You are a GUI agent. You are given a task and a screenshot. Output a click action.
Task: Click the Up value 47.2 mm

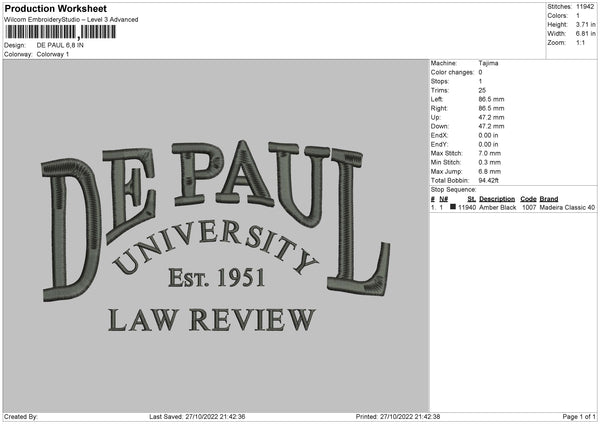point(491,117)
